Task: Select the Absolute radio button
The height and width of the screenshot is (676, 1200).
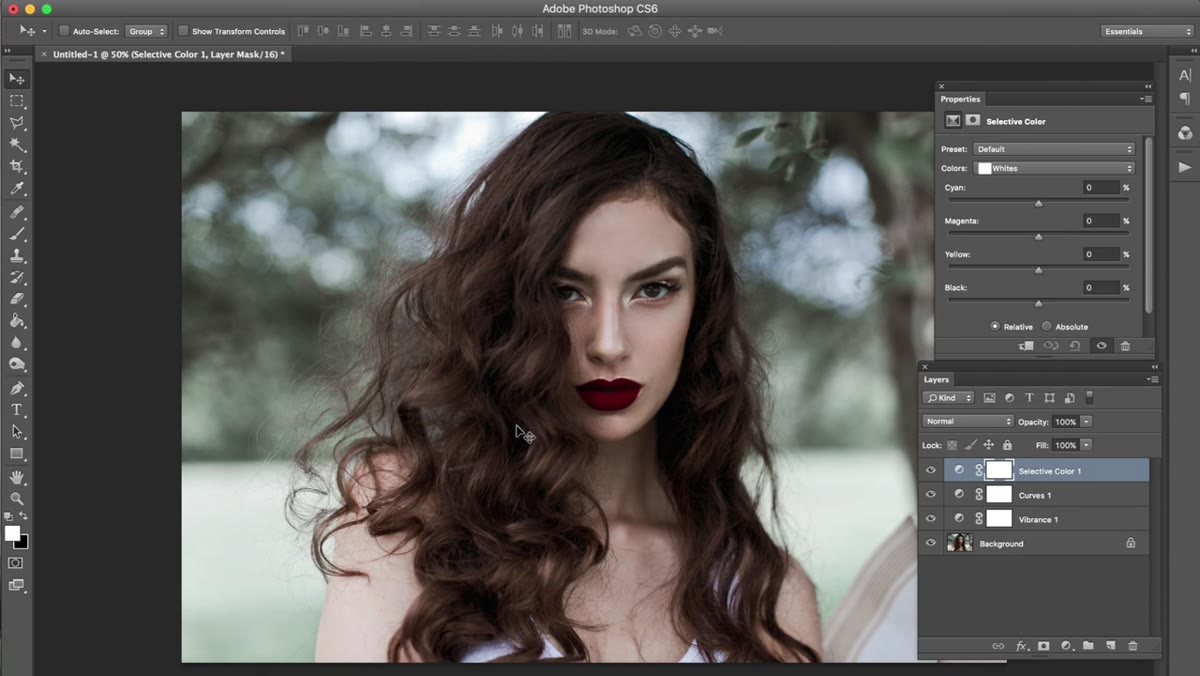Action: (x=1047, y=326)
